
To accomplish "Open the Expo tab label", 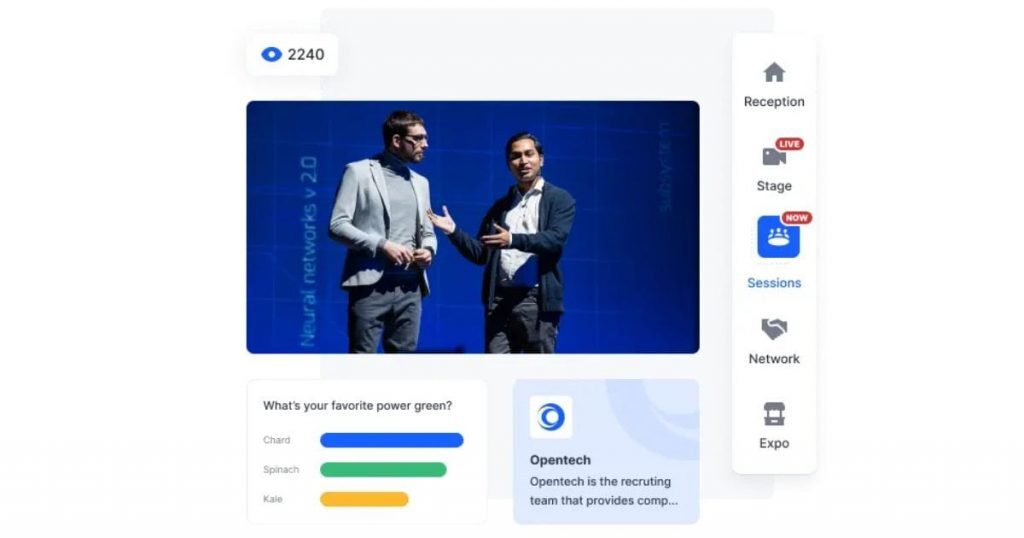I will [774, 443].
